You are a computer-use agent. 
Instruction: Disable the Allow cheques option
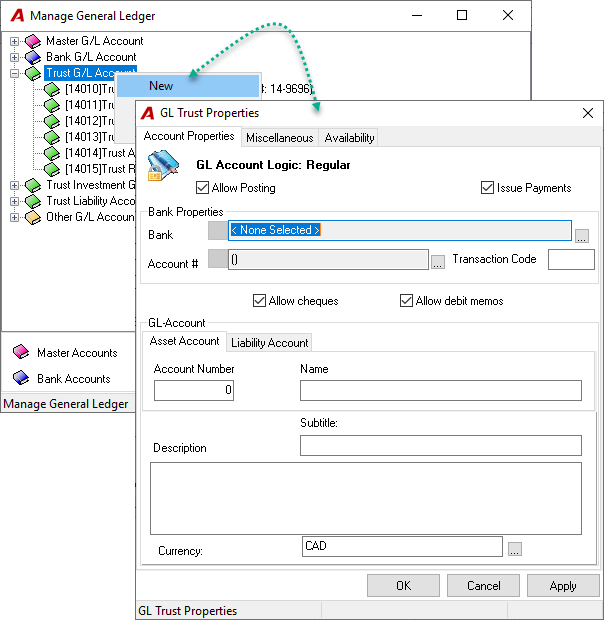click(259, 301)
